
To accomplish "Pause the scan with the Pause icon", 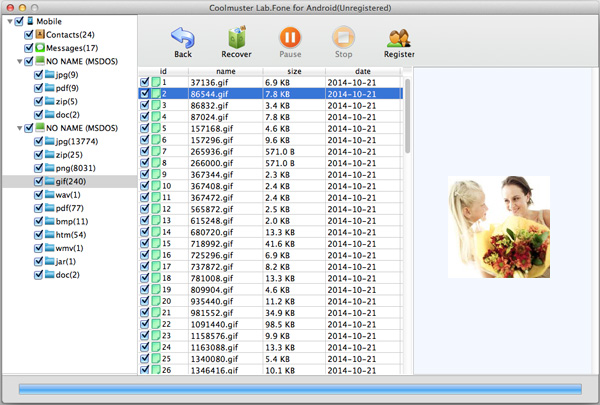I will pyautogui.click(x=290, y=38).
